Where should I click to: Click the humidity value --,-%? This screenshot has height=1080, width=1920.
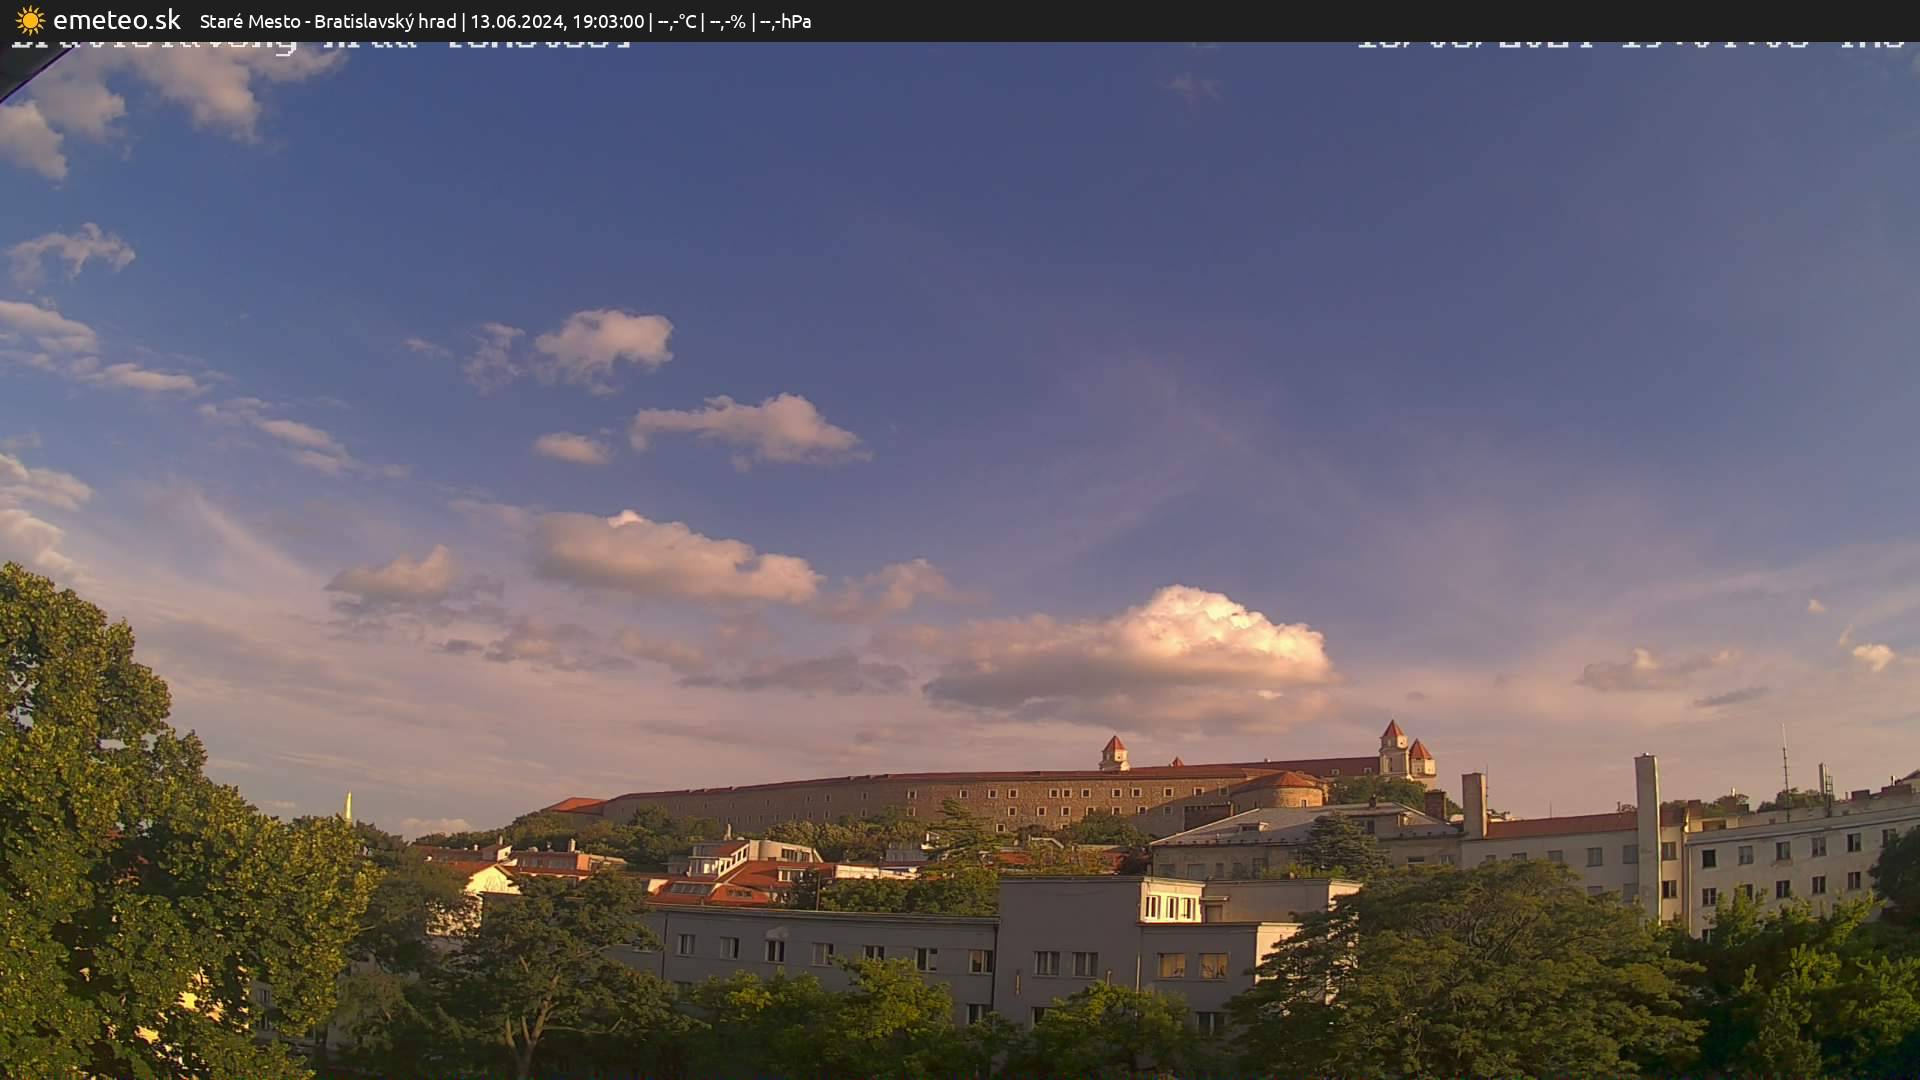point(728,20)
